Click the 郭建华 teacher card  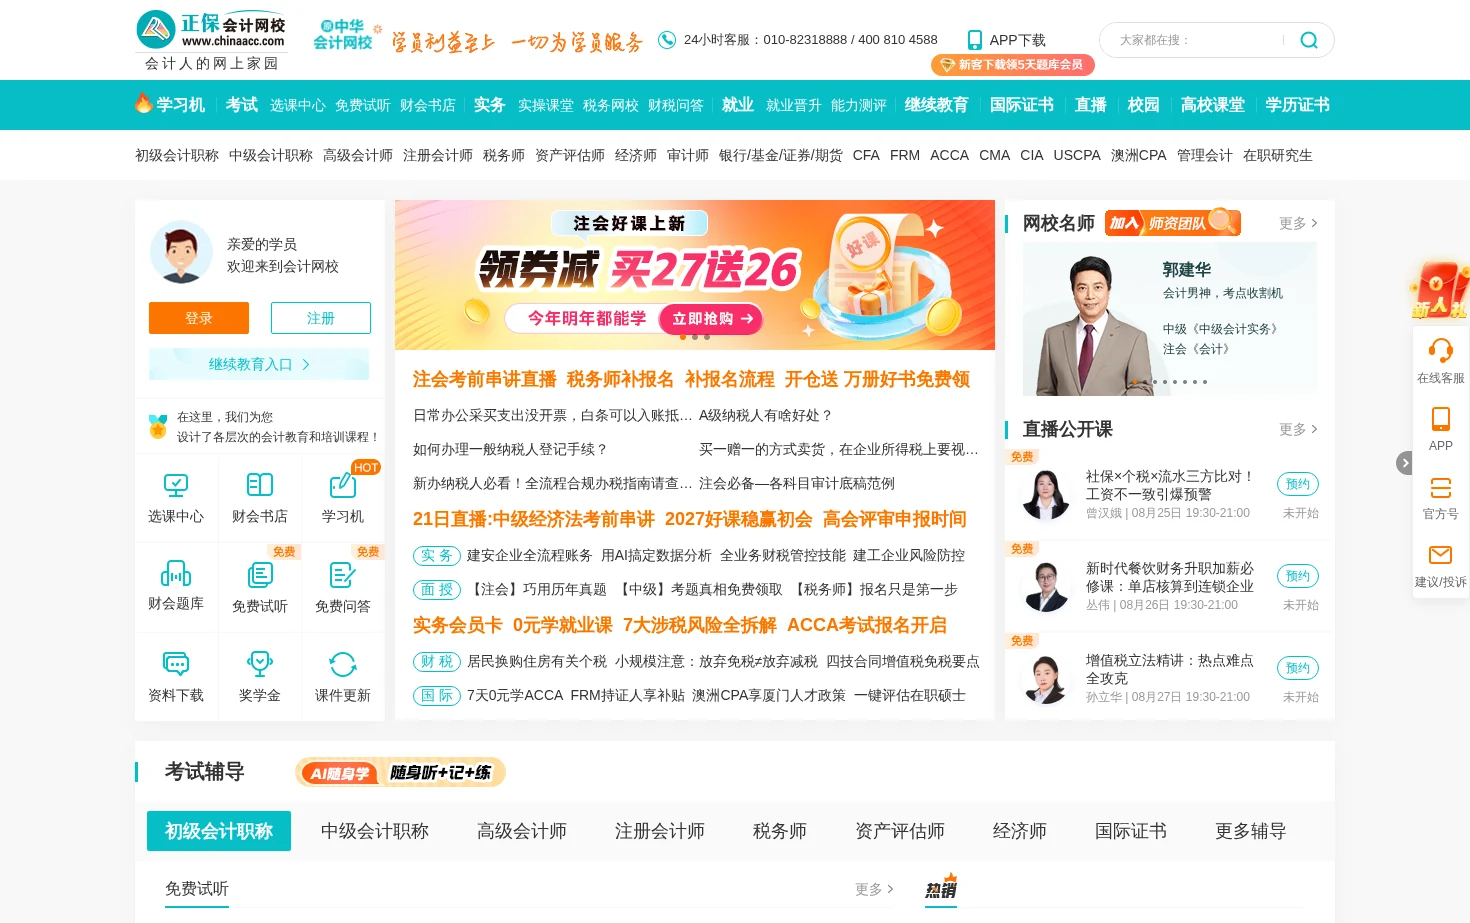pyautogui.click(x=1170, y=319)
